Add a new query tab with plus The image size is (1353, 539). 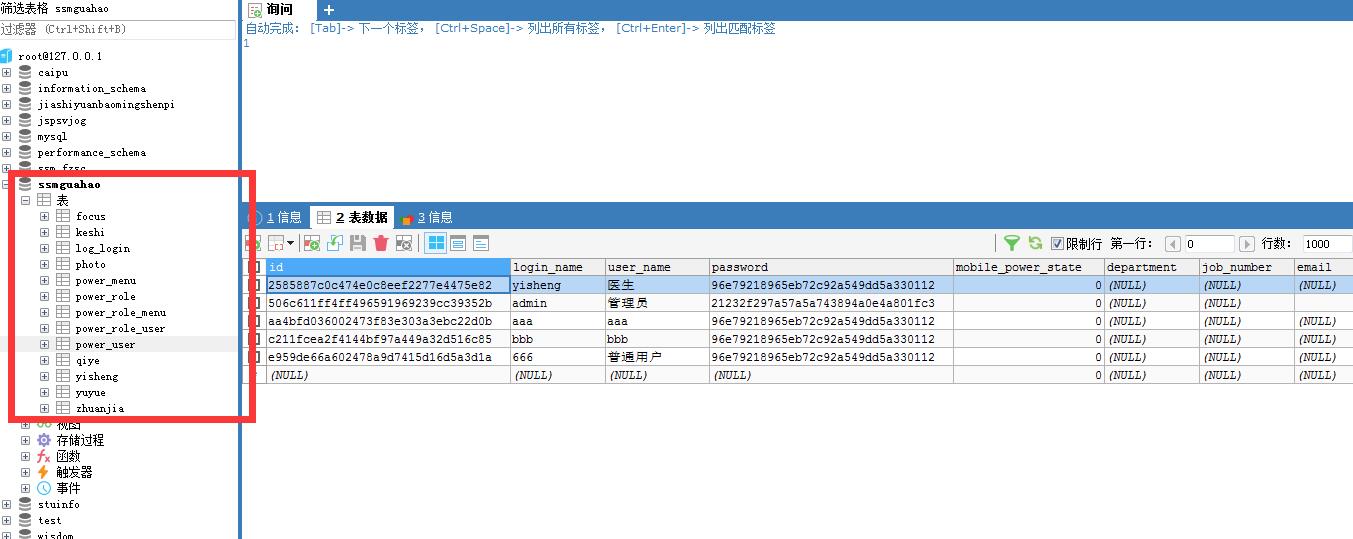[330, 10]
